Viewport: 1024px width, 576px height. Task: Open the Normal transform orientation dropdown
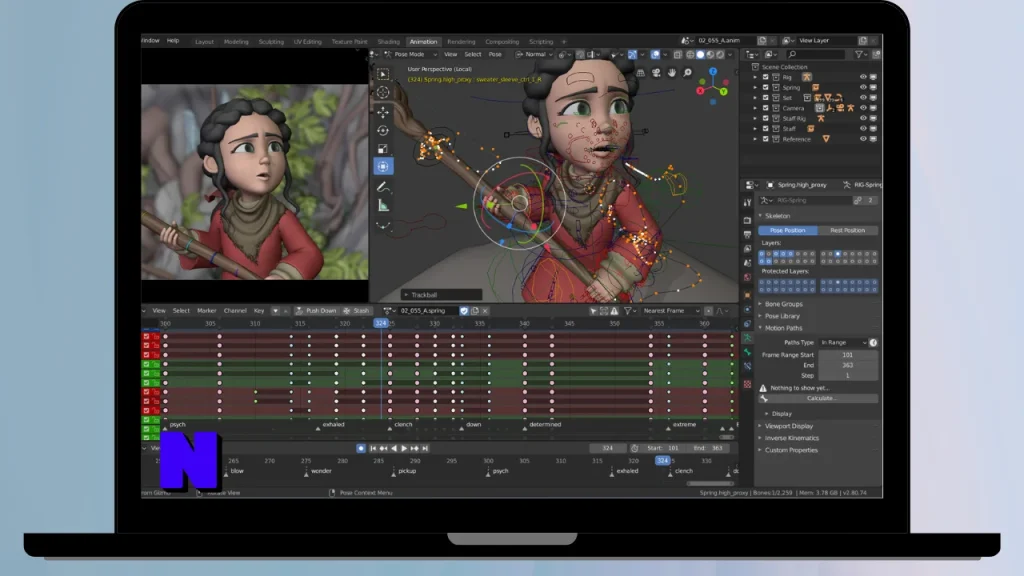tap(534, 55)
